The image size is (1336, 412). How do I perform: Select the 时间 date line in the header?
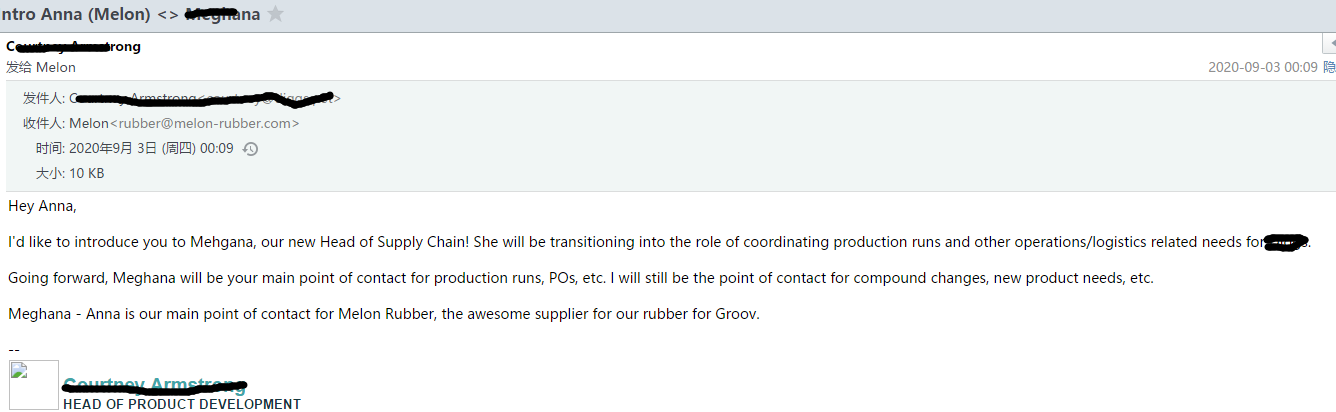click(x=136, y=148)
